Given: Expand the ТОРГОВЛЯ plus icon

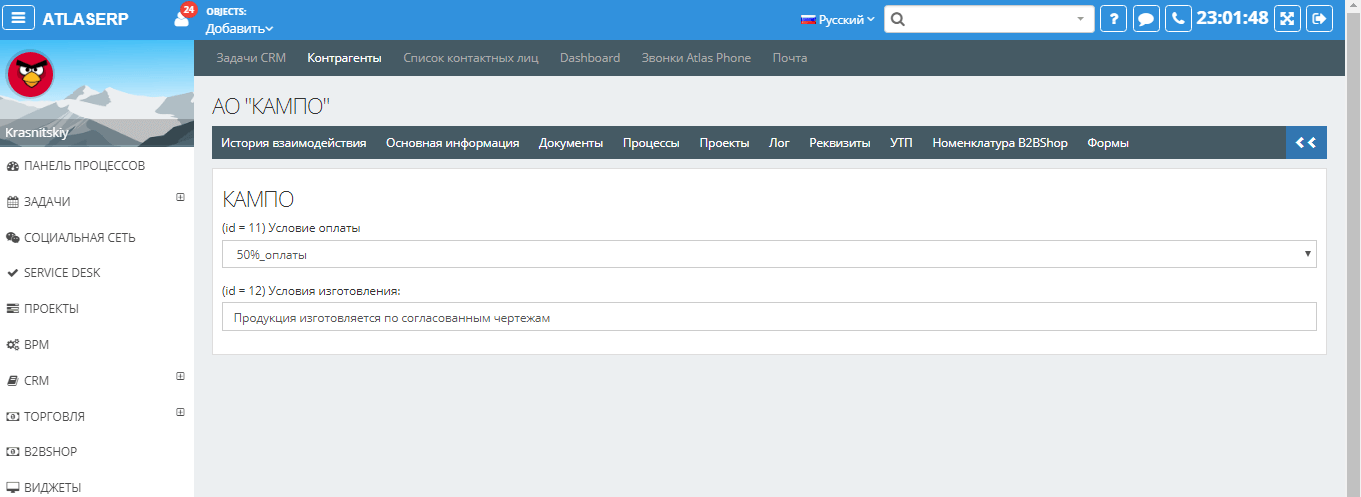Looking at the screenshot, I should pyautogui.click(x=181, y=412).
